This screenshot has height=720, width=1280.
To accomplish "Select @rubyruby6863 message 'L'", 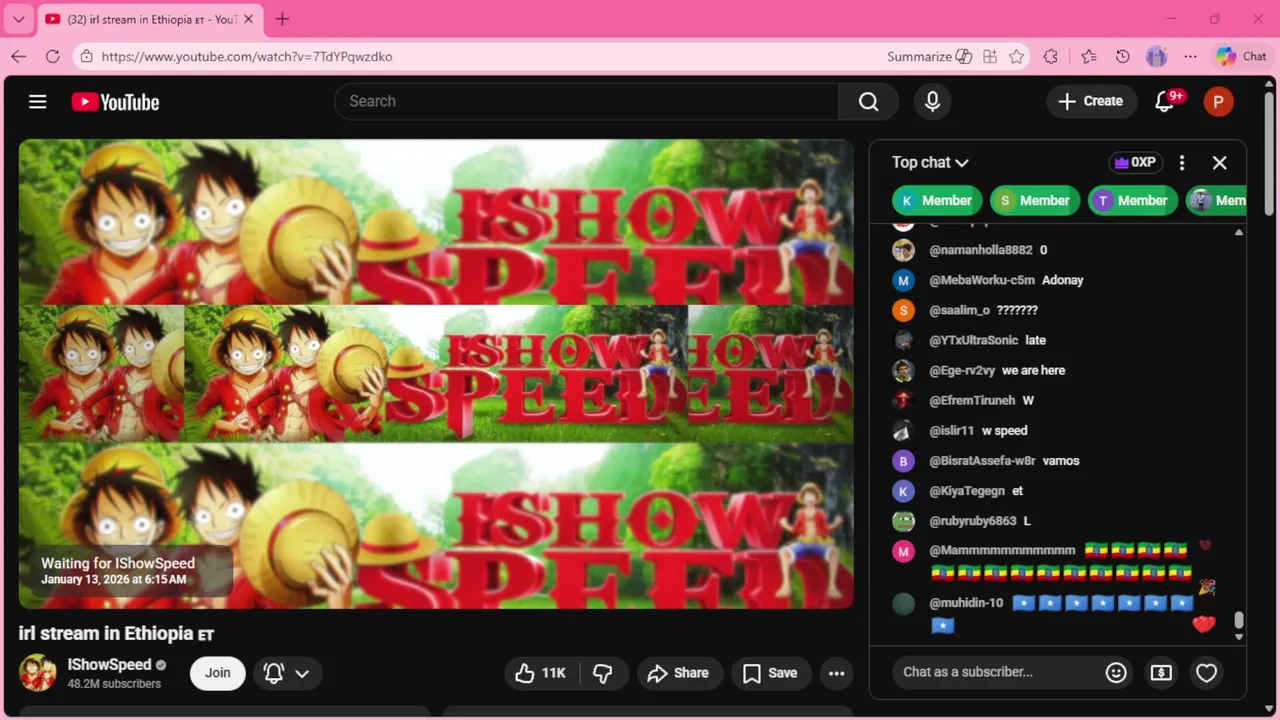I will pos(1027,521).
